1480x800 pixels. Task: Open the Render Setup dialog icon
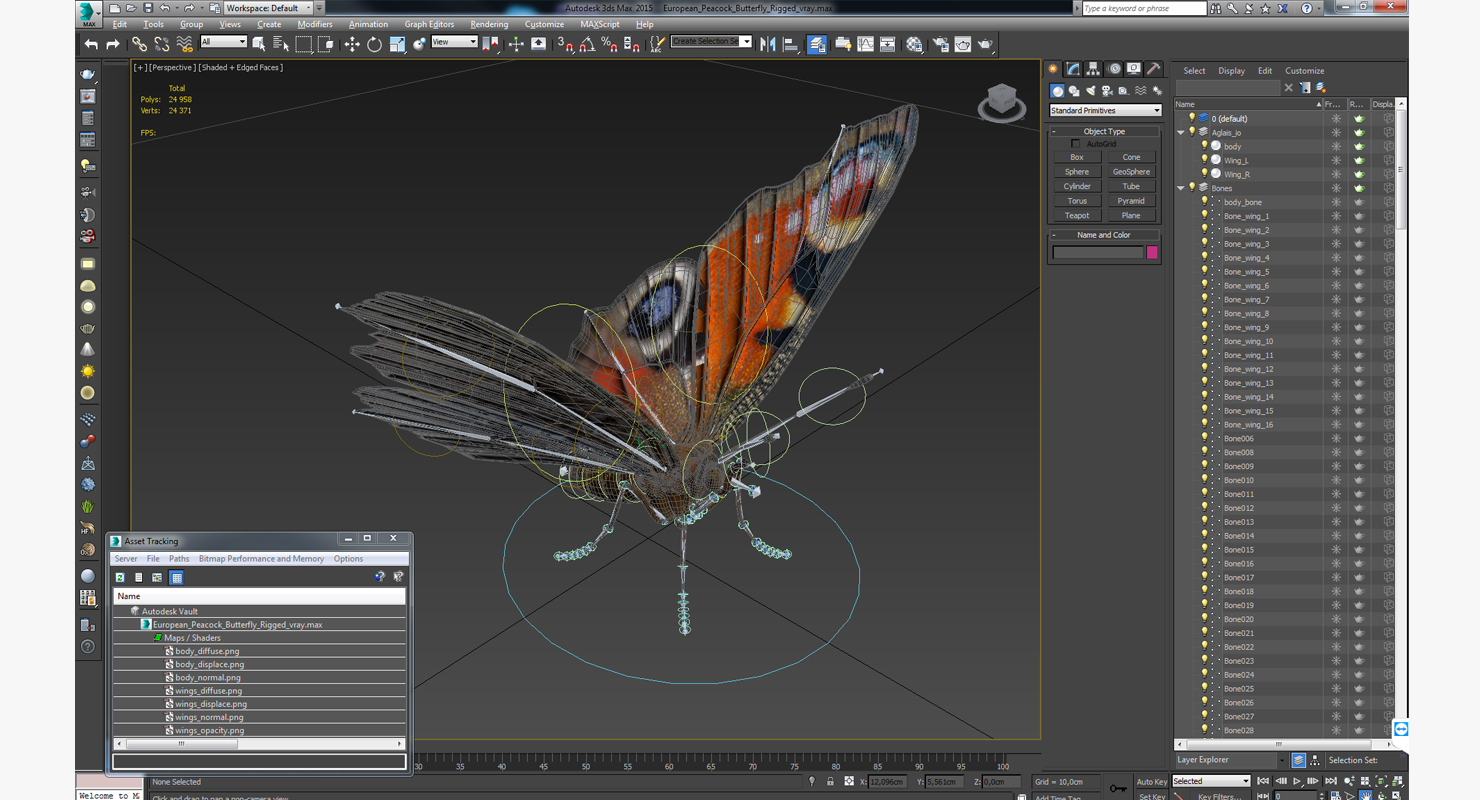point(940,44)
